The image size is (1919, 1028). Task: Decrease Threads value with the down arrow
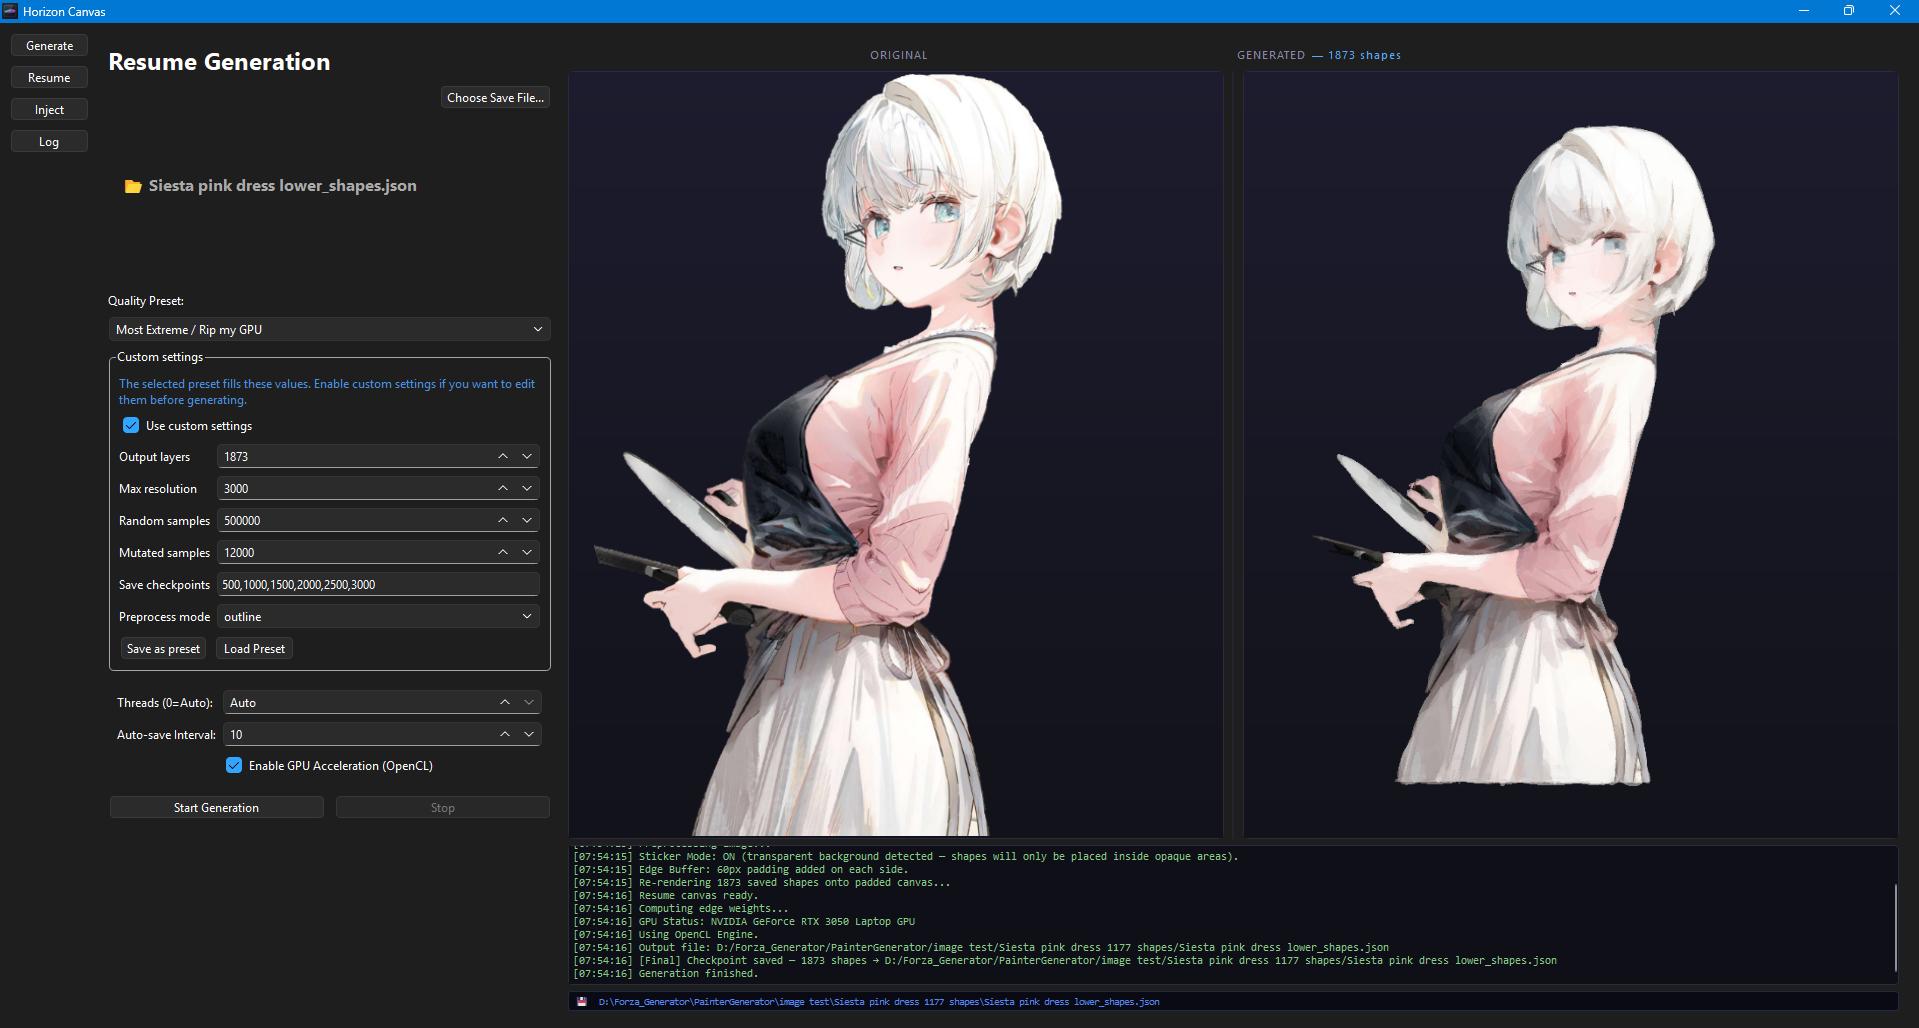pyautogui.click(x=529, y=702)
